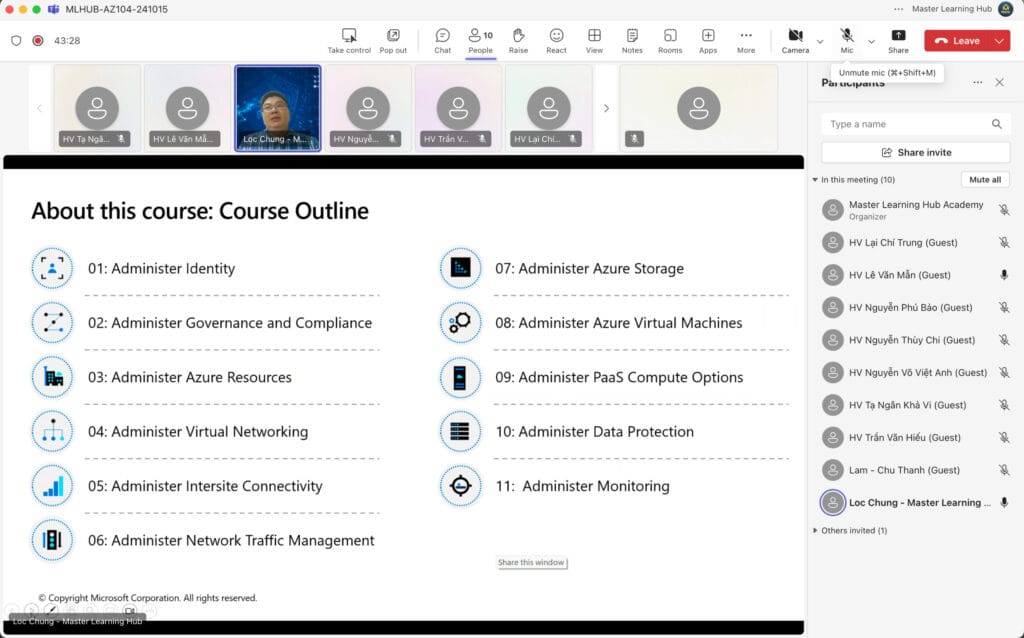
Task: Open Master Learning Hub profile avatar
Action: click(1006, 9)
